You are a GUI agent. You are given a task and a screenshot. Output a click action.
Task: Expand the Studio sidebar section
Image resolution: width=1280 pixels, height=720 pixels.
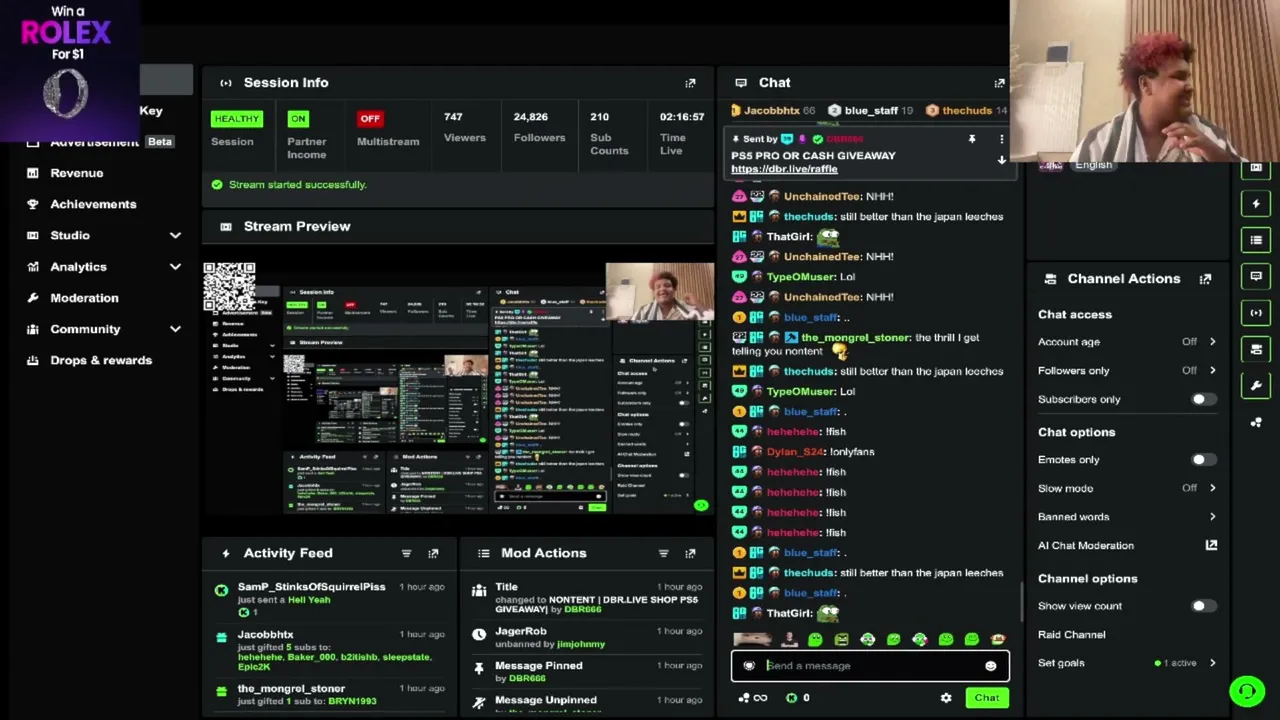coord(175,236)
